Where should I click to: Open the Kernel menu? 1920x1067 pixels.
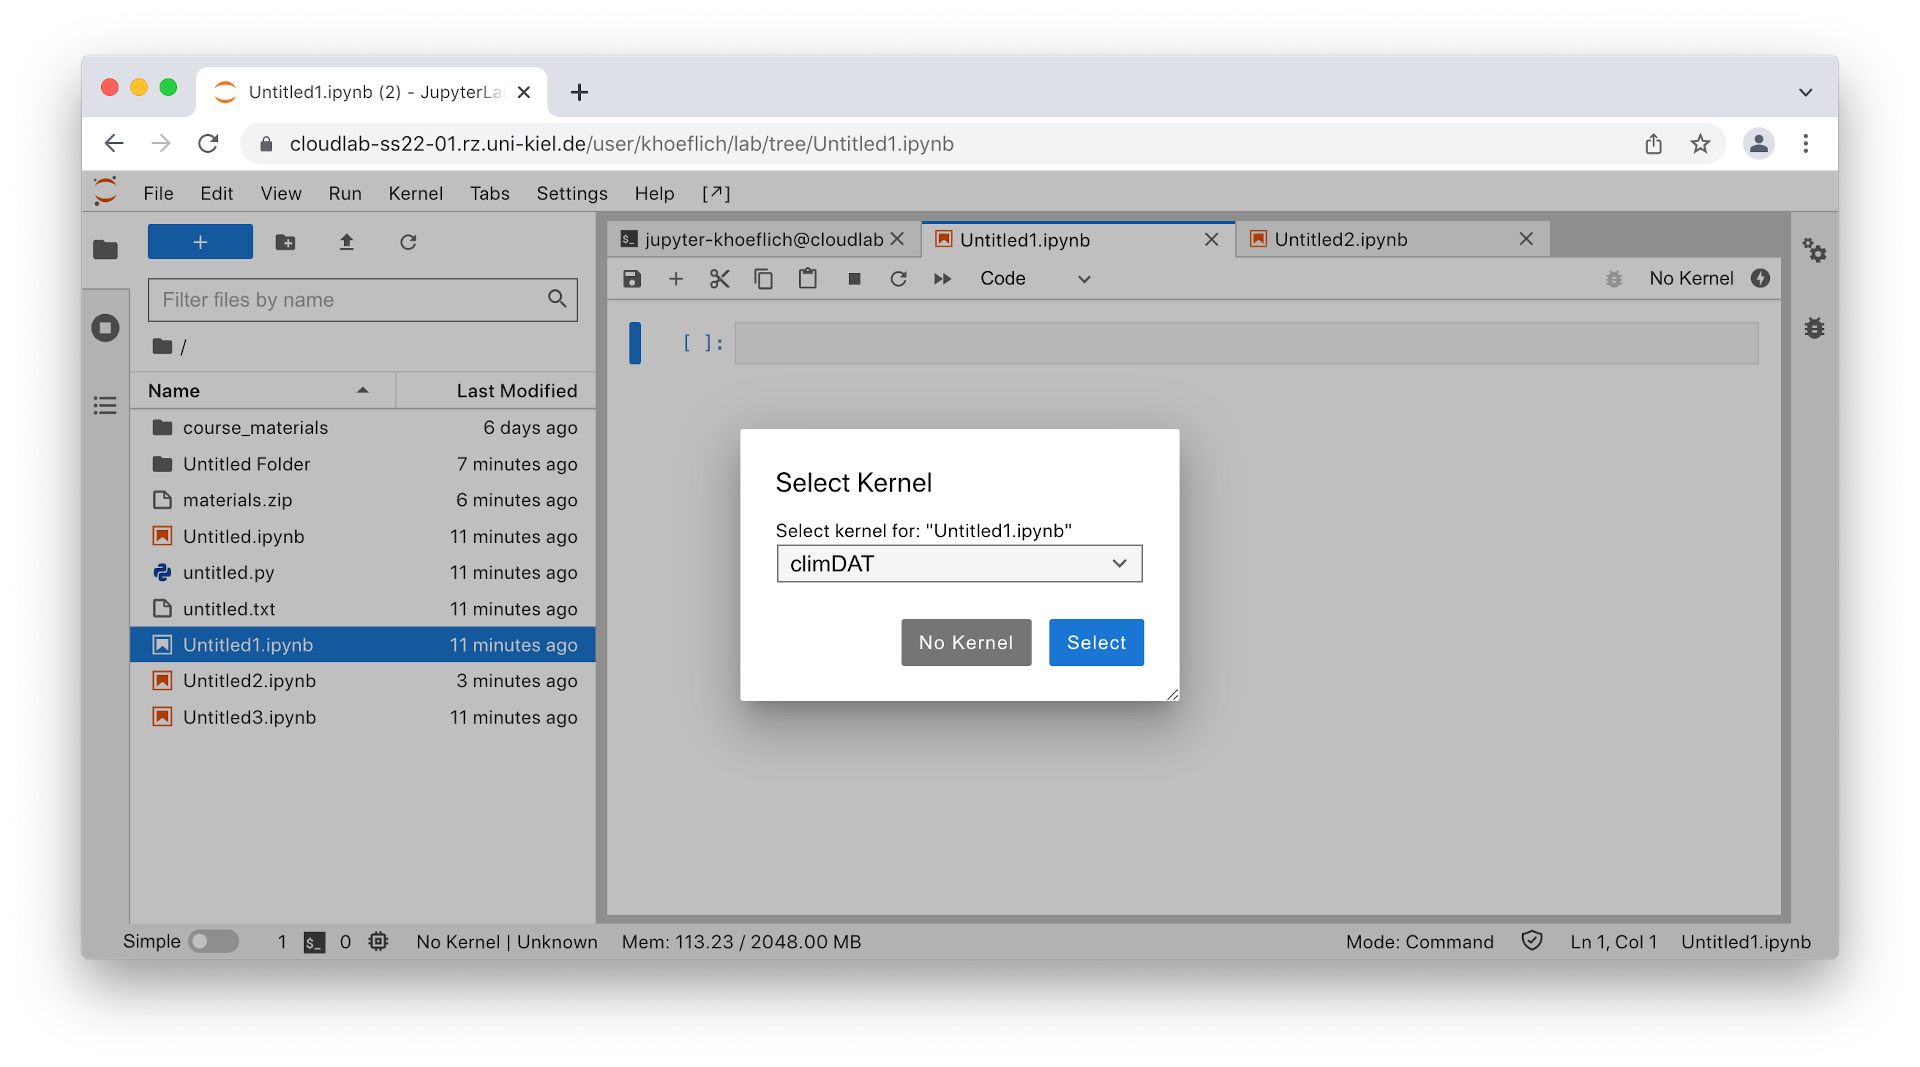pos(415,193)
